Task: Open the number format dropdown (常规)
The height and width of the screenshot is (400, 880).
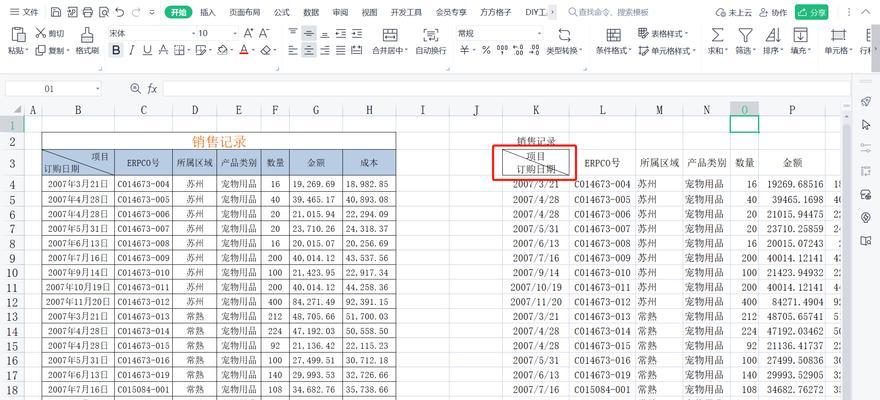Action: tap(539, 34)
